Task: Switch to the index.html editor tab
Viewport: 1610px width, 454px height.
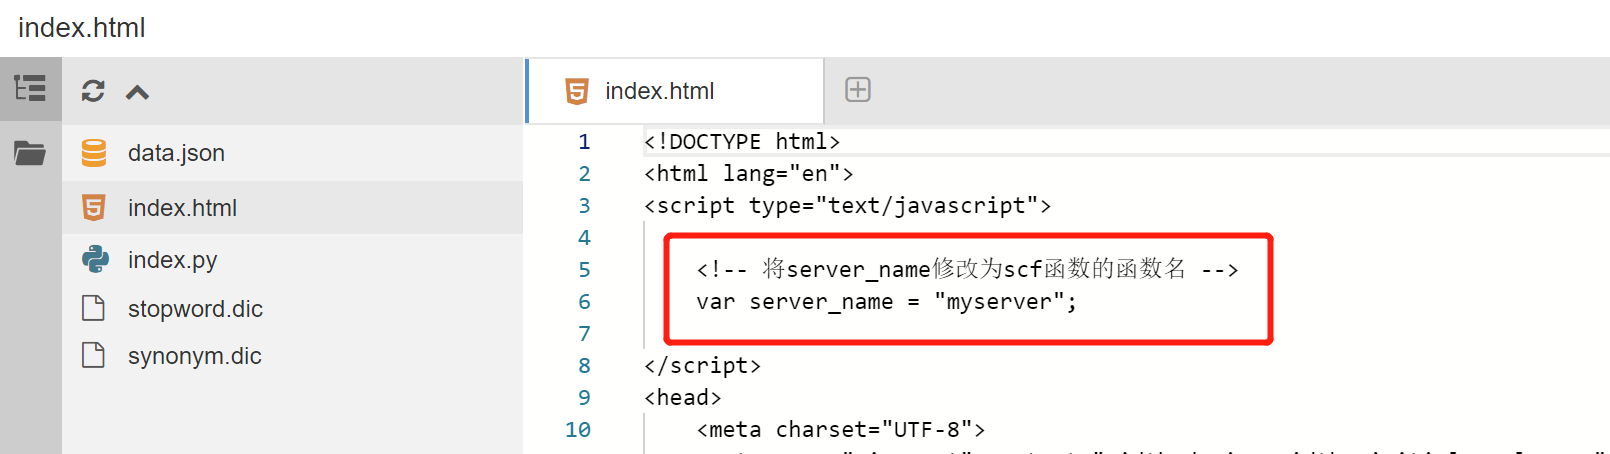Action: pyautogui.click(x=675, y=91)
